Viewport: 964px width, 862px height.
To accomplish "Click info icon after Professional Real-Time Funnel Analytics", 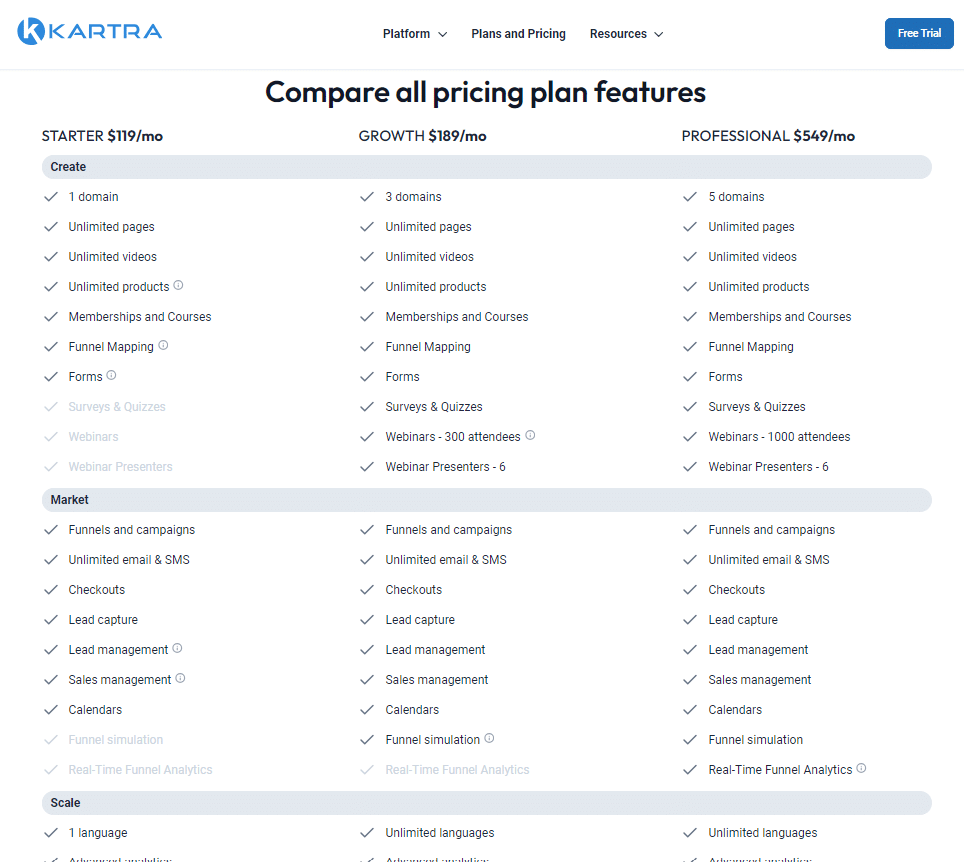I will click(x=861, y=769).
